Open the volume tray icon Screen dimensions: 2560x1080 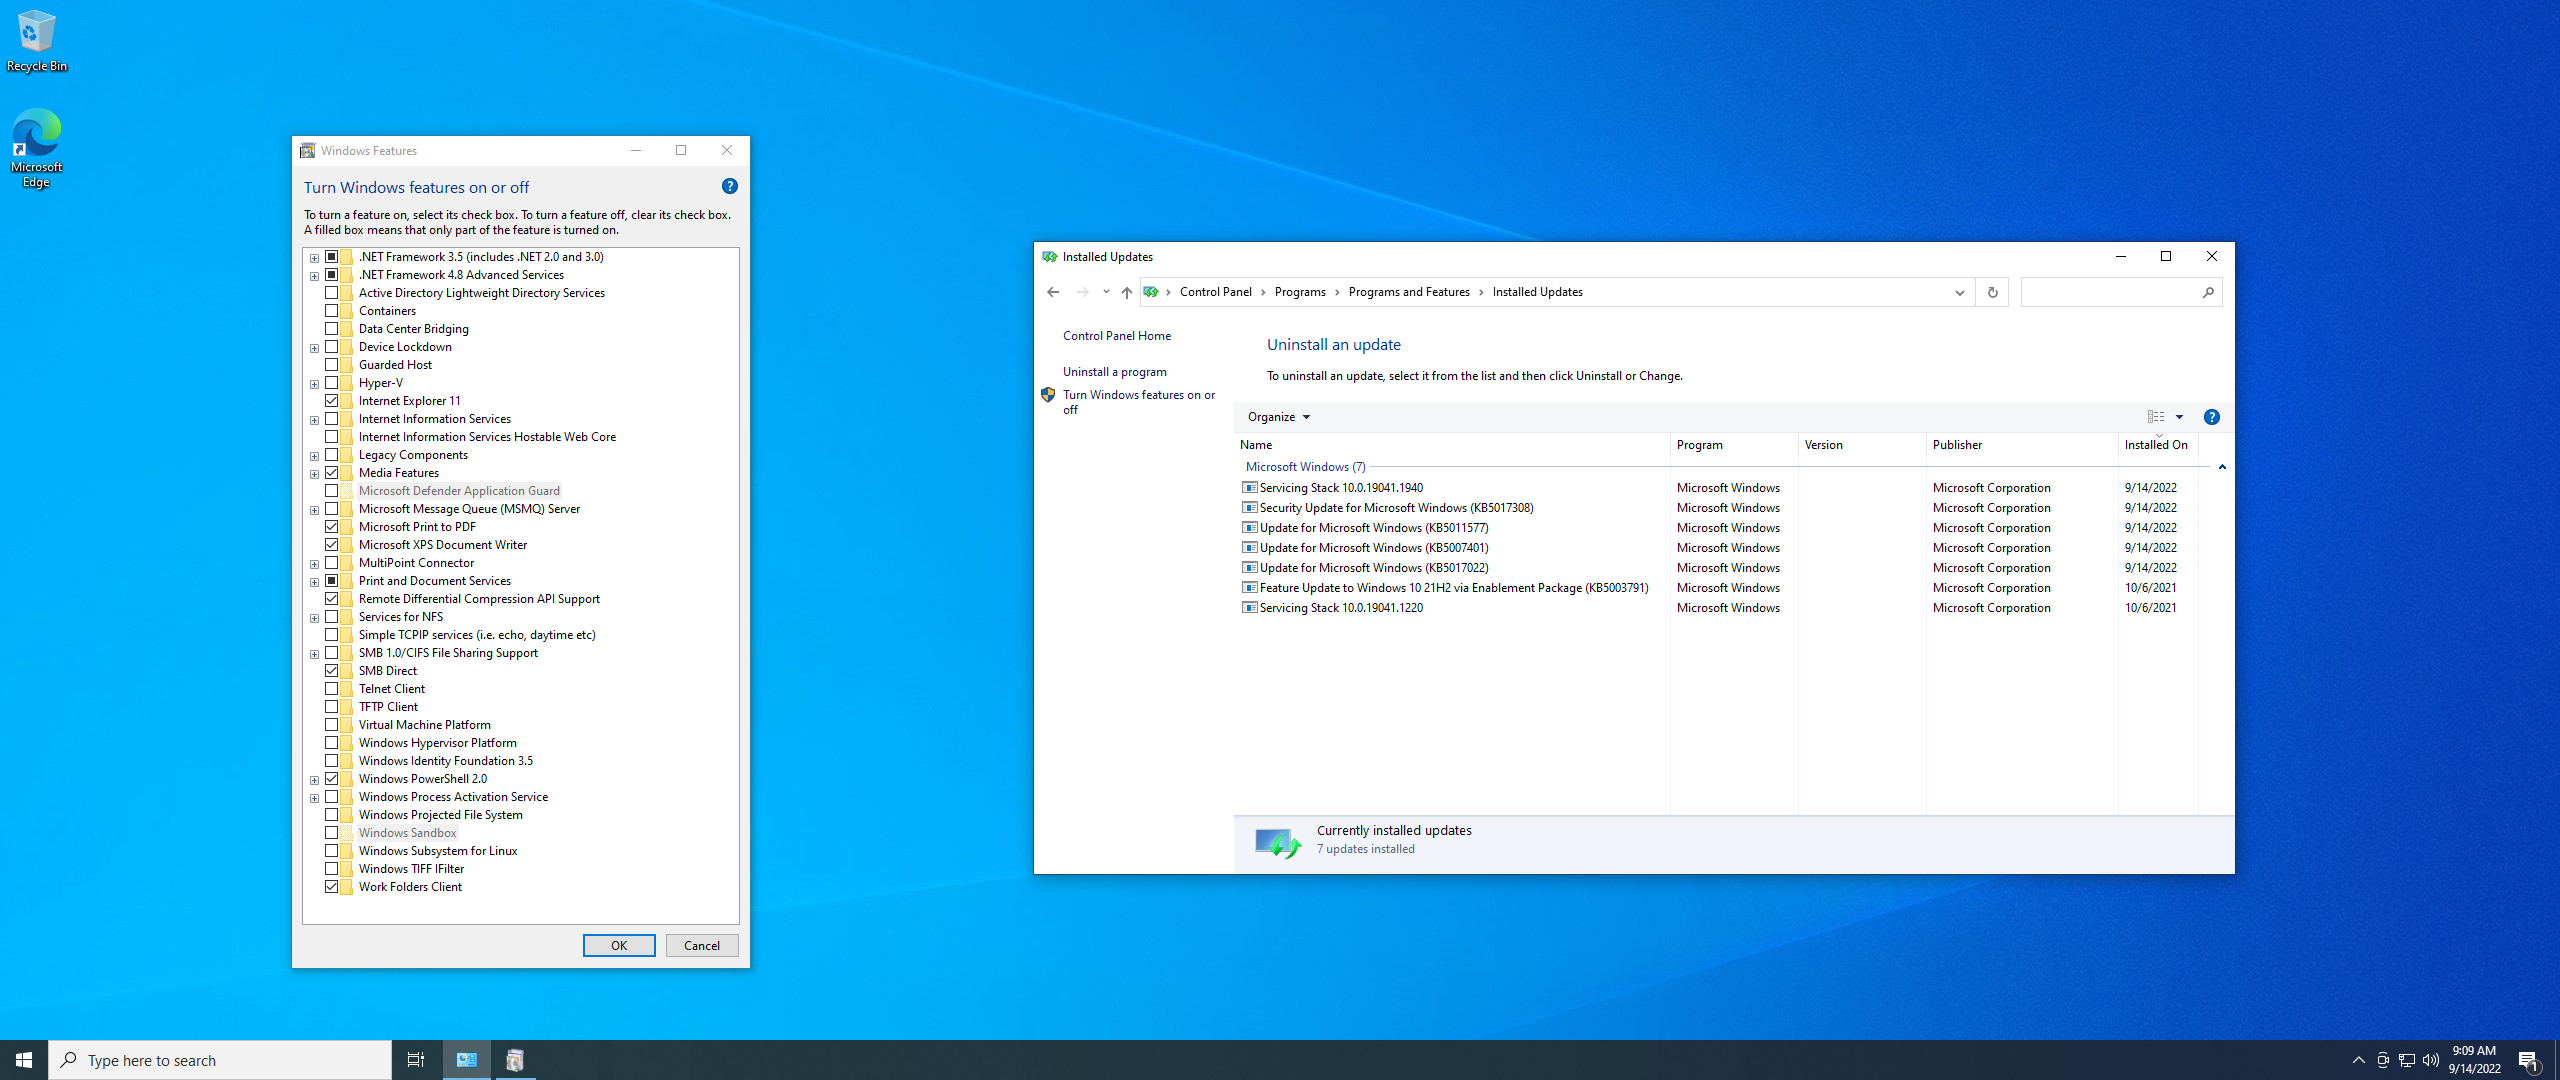click(2431, 1060)
